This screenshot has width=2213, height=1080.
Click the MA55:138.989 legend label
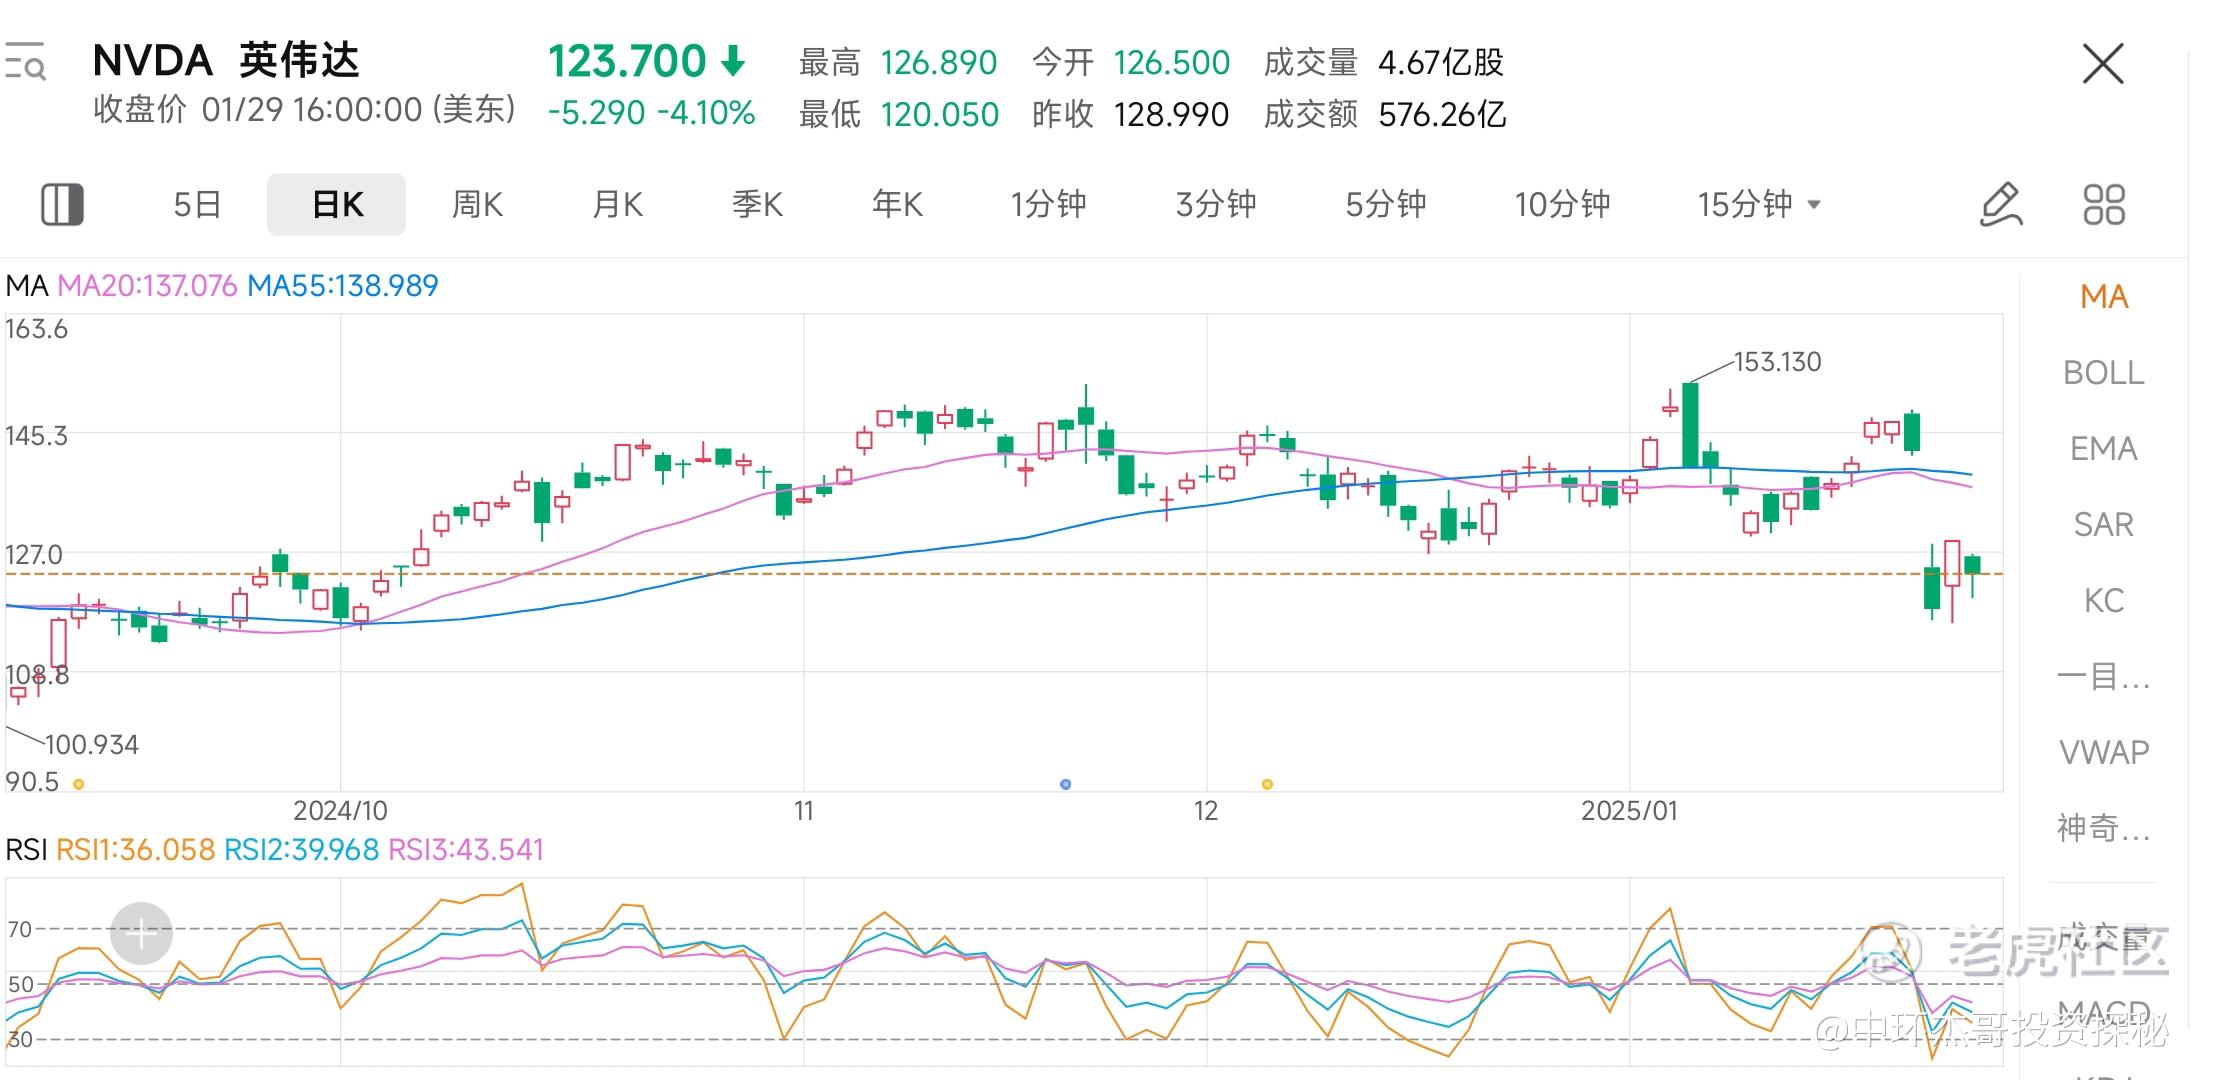click(x=343, y=286)
